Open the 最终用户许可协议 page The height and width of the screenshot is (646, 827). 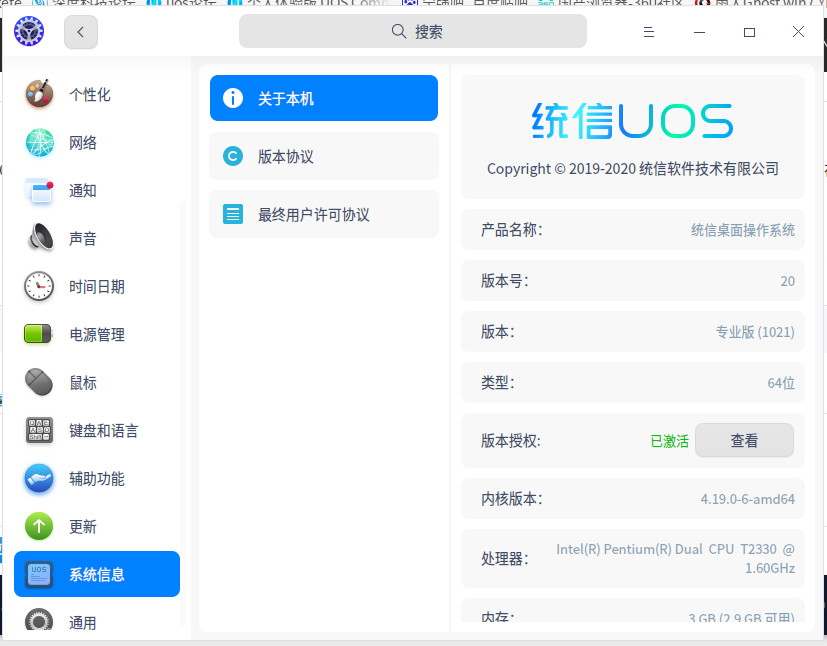click(x=324, y=214)
